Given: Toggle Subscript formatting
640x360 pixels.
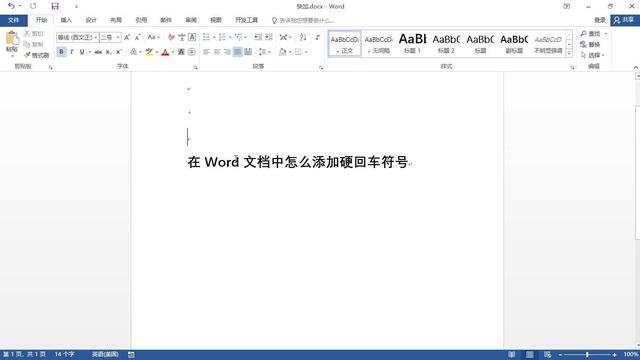Looking at the screenshot, I should (108, 52).
